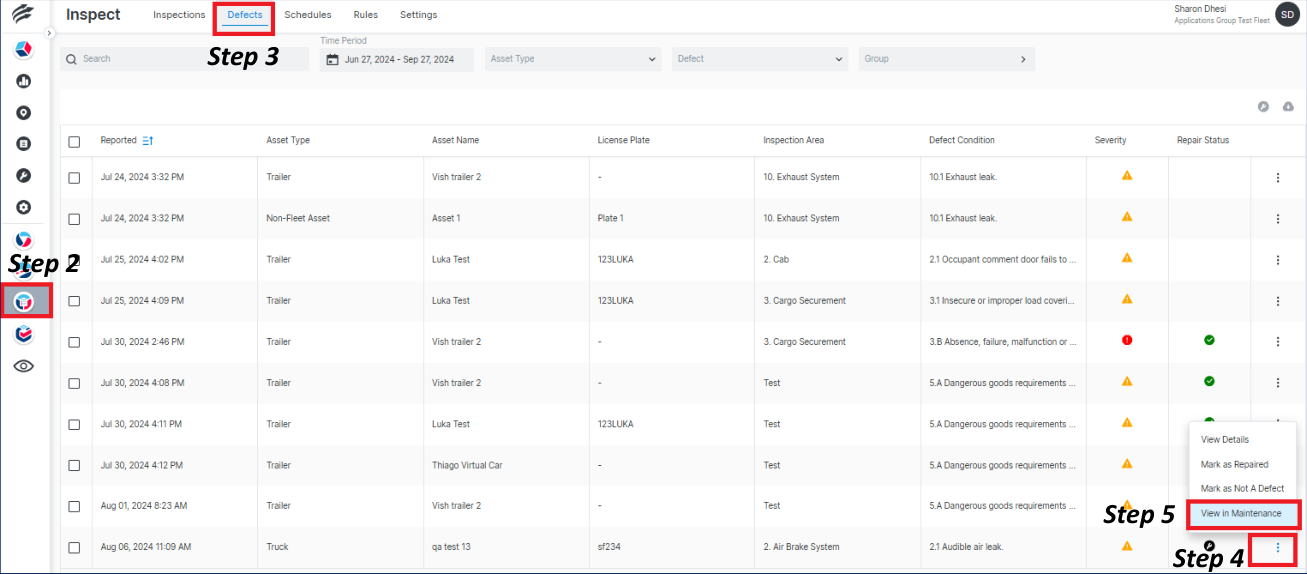The width and height of the screenshot is (1307, 574).
Task: Click the Thiago Virtual Car asset name
Action: pyautogui.click(x=469, y=465)
